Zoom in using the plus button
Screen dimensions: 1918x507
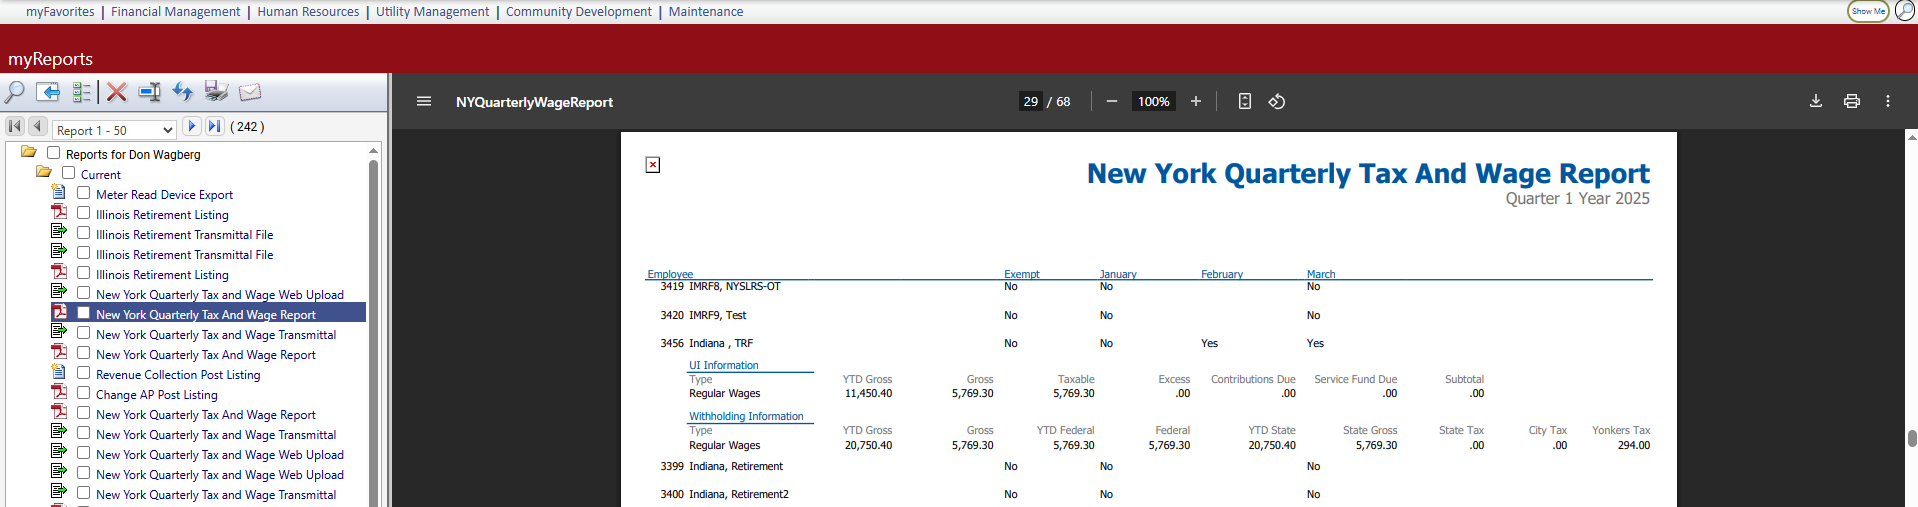click(x=1195, y=101)
